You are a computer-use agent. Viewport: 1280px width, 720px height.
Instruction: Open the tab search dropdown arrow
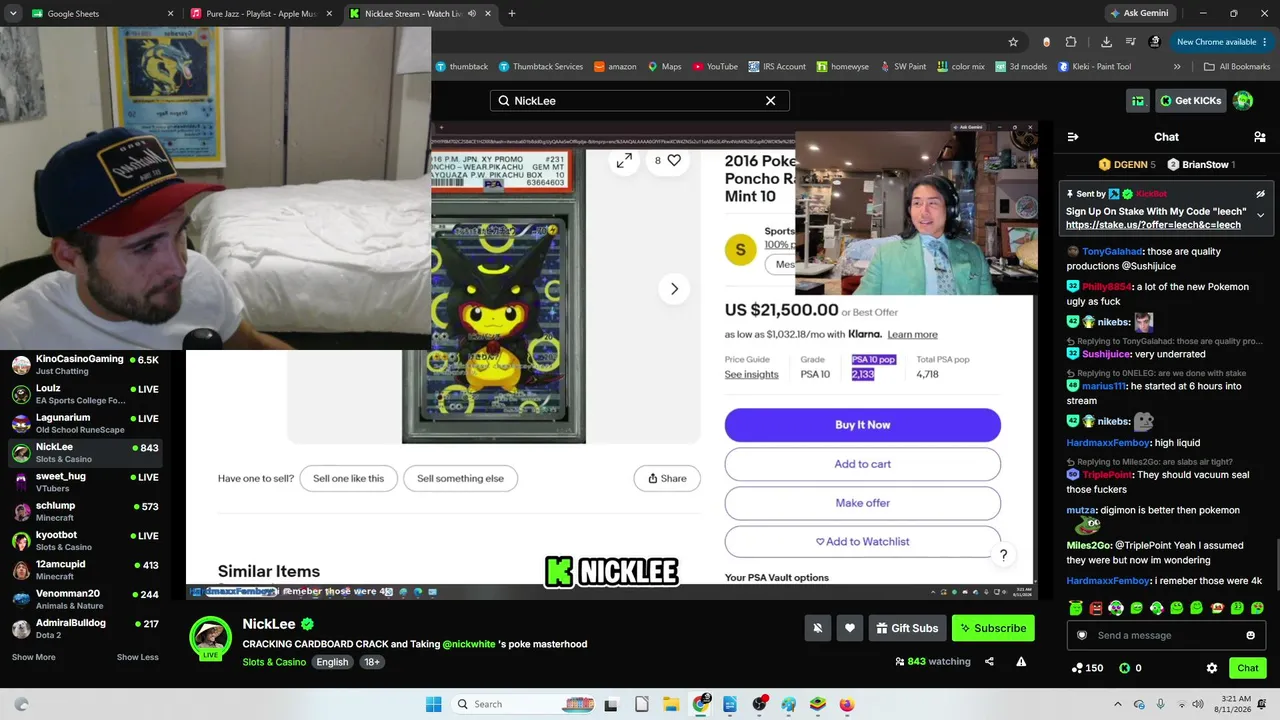pyautogui.click(x=13, y=14)
